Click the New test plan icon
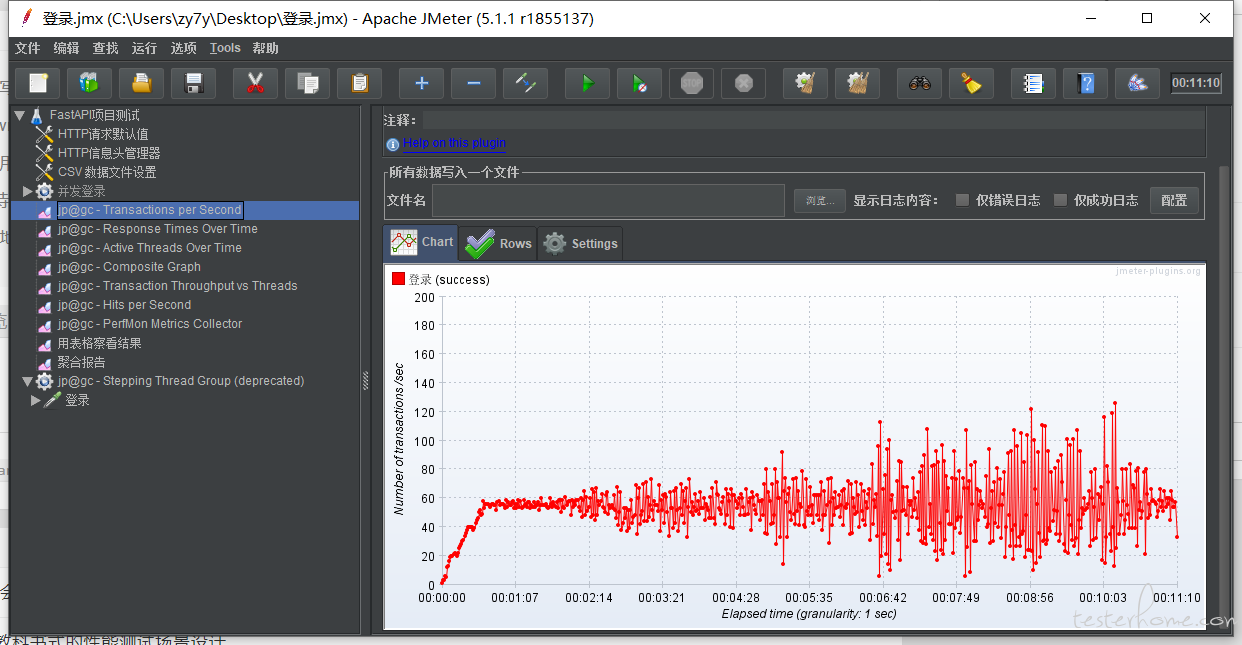The height and width of the screenshot is (645, 1242). point(38,84)
